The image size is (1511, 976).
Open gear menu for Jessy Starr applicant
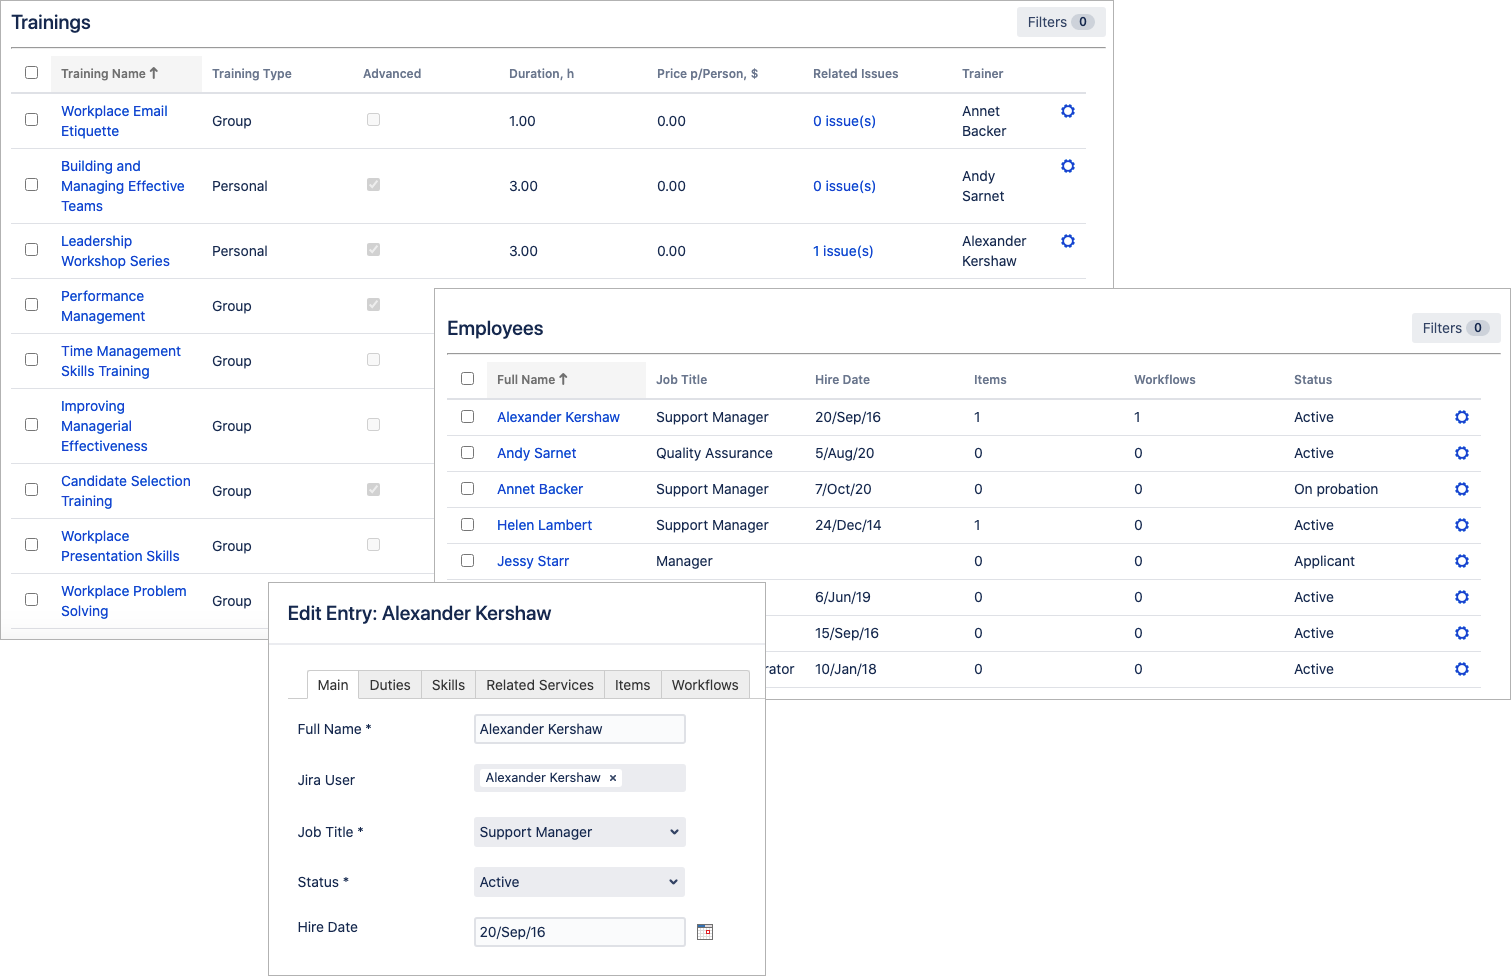1461,561
